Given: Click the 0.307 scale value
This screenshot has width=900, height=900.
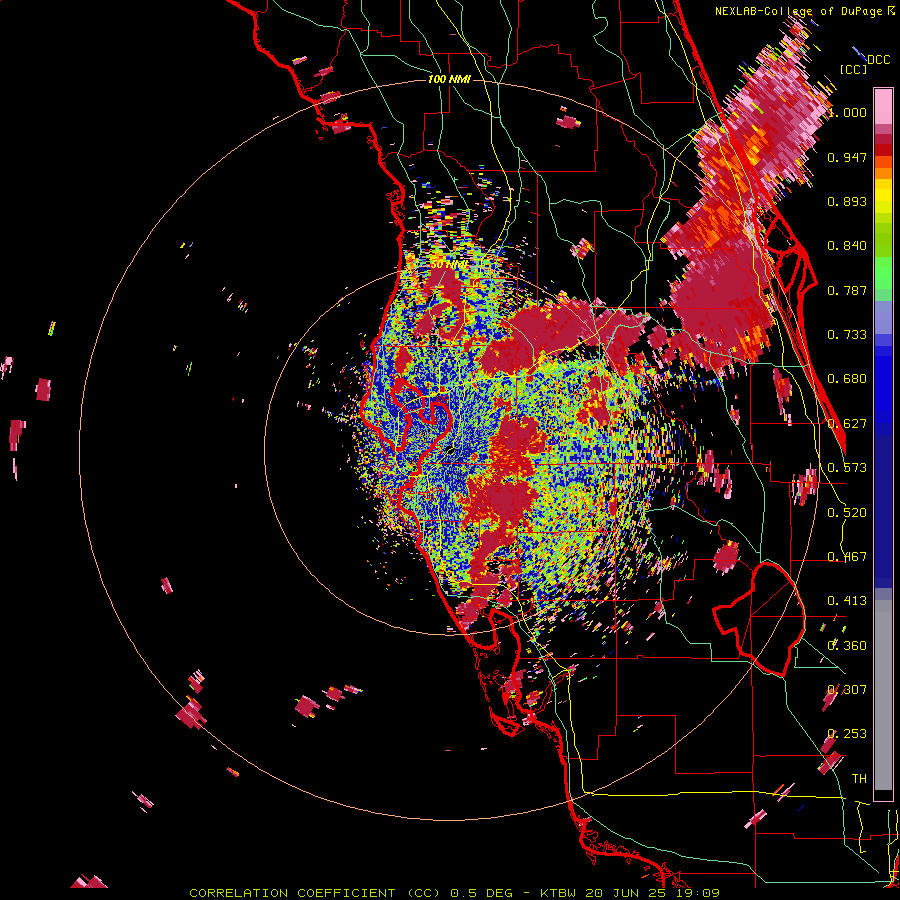Looking at the screenshot, I should (847, 690).
